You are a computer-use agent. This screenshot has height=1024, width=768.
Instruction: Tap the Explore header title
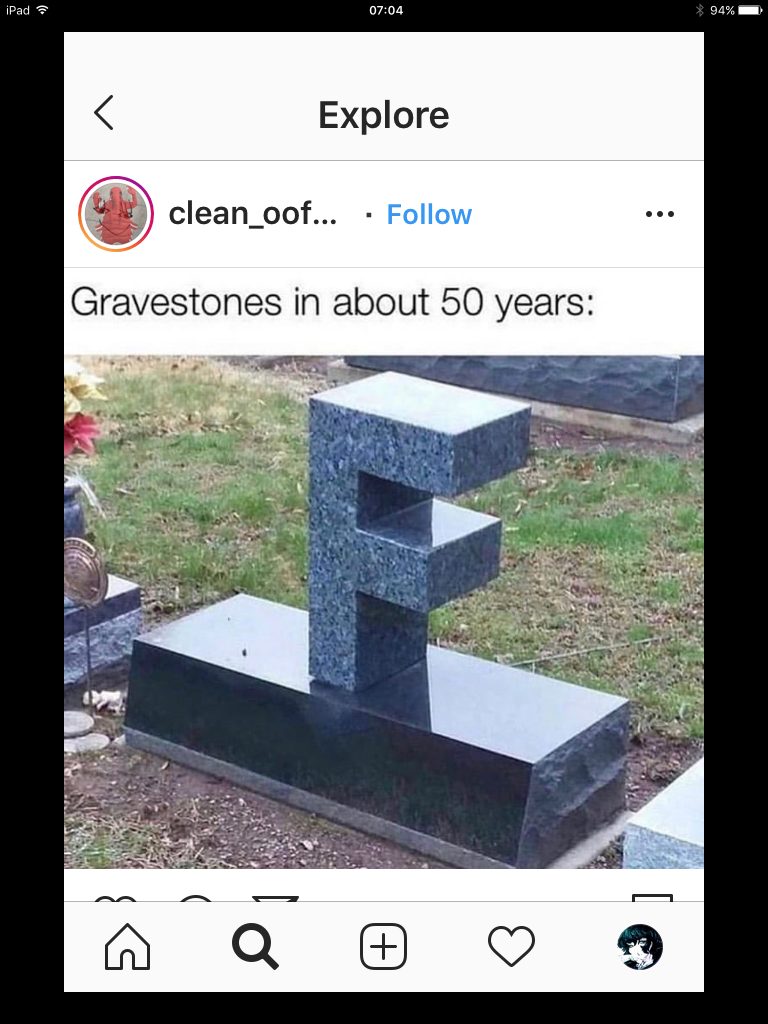[384, 115]
